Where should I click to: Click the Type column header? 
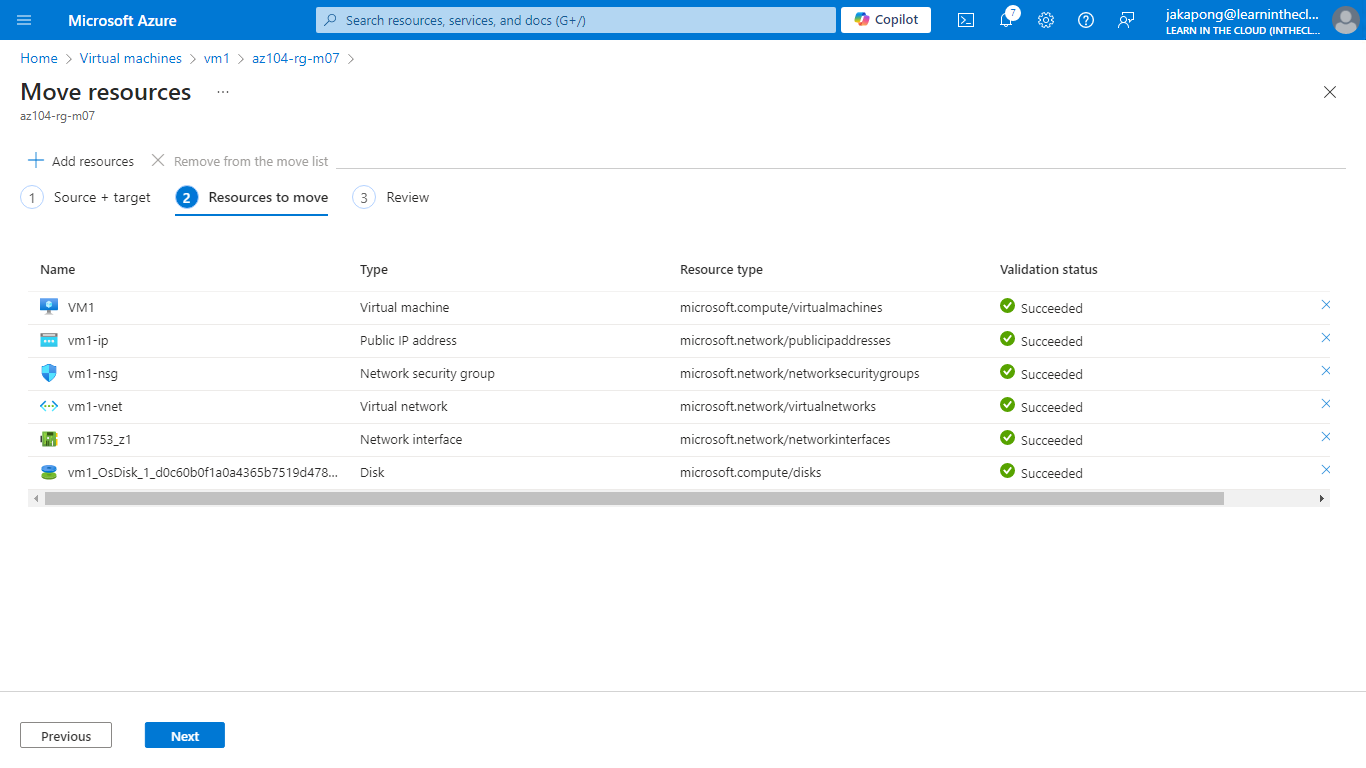pos(374,270)
